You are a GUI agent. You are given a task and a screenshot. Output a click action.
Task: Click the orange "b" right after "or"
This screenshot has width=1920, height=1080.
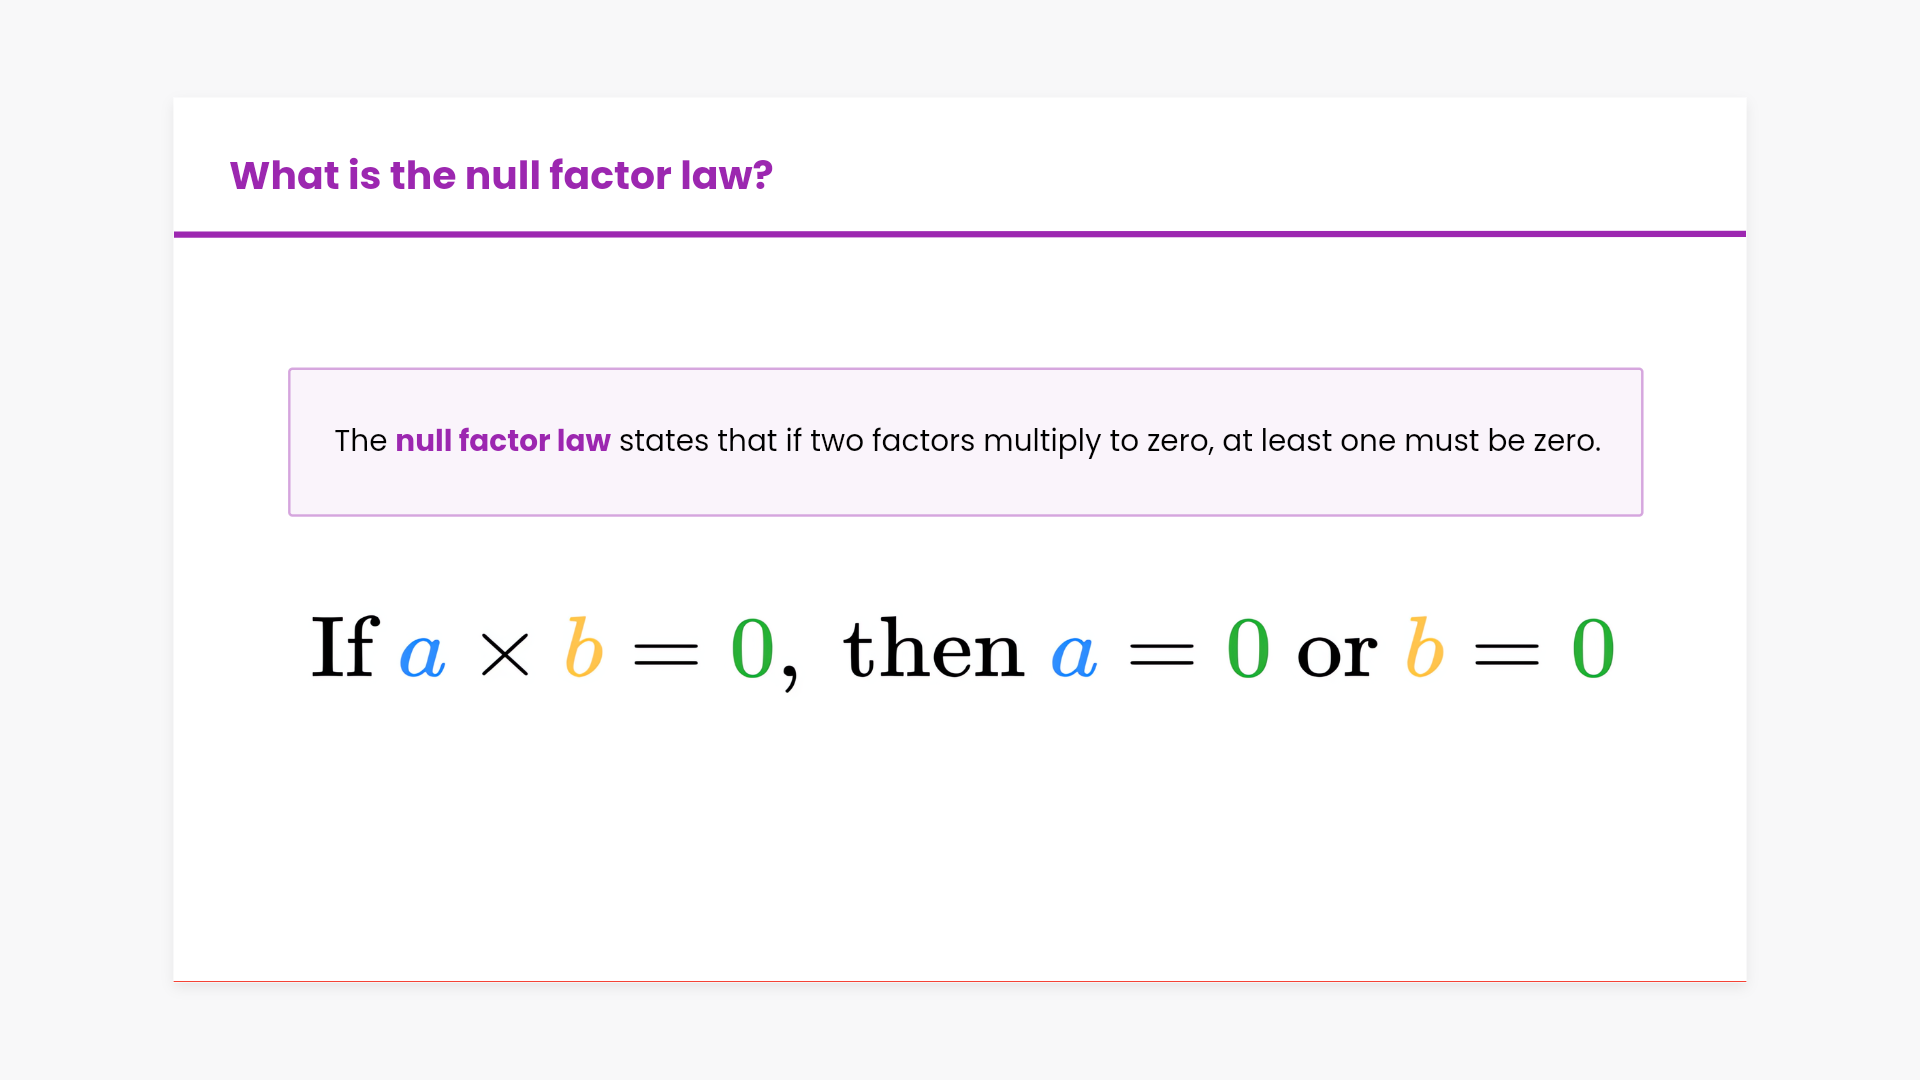pos(1425,648)
